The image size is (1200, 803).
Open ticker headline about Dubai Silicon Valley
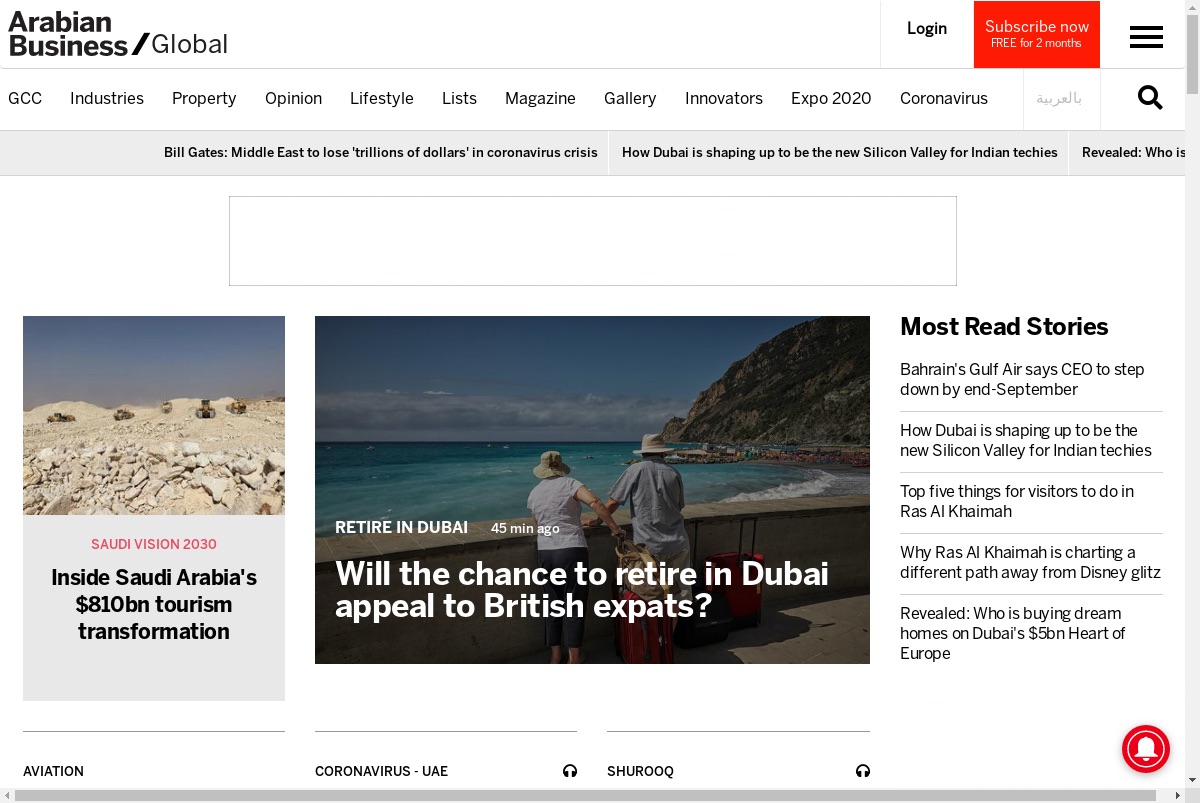coord(840,152)
